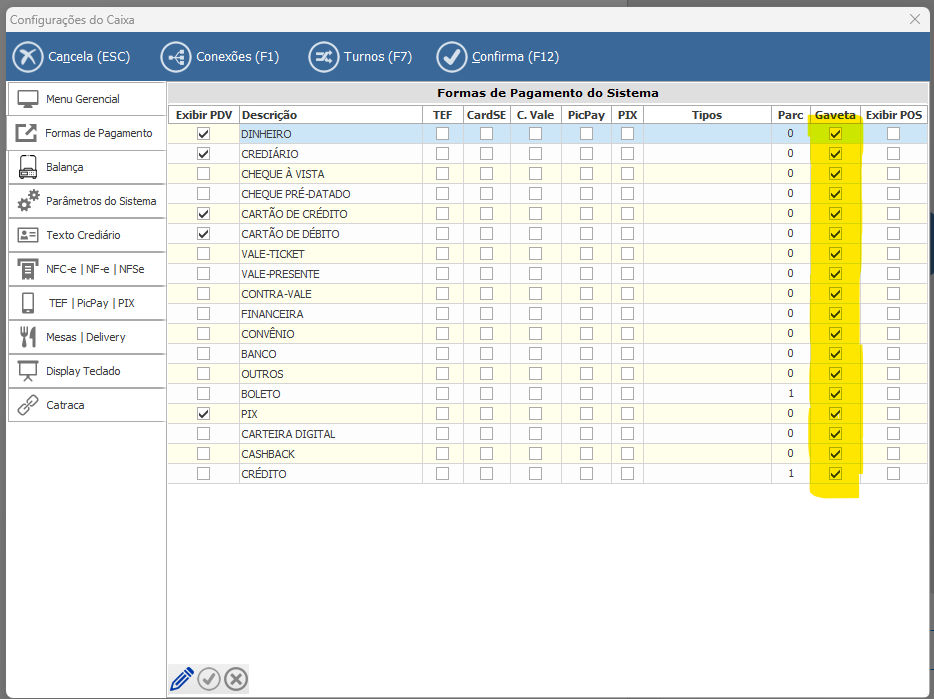Toggle the PIX column checkbox in PIX row

pyautogui.click(x=627, y=414)
